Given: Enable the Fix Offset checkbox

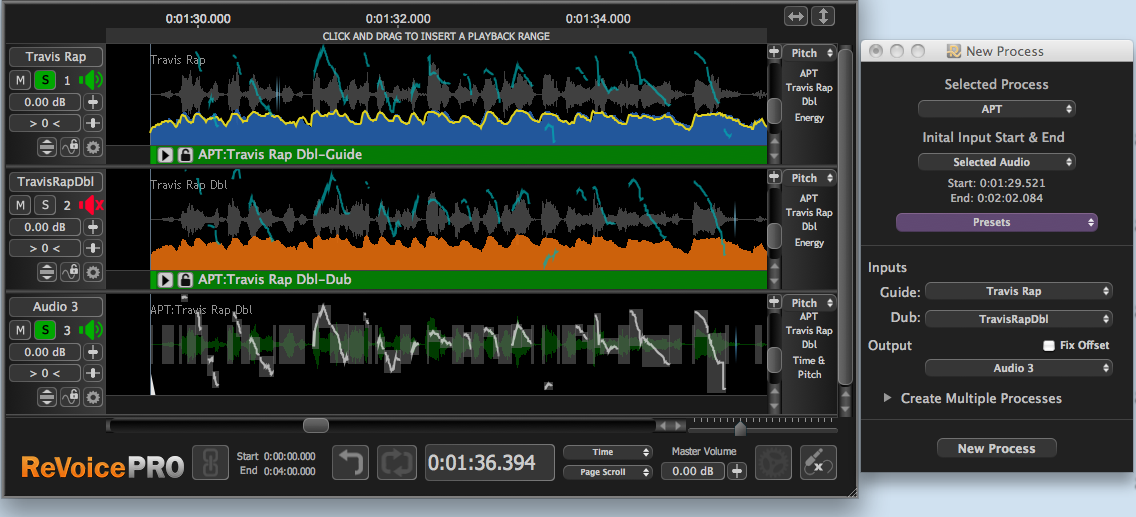Looking at the screenshot, I should click(1049, 345).
